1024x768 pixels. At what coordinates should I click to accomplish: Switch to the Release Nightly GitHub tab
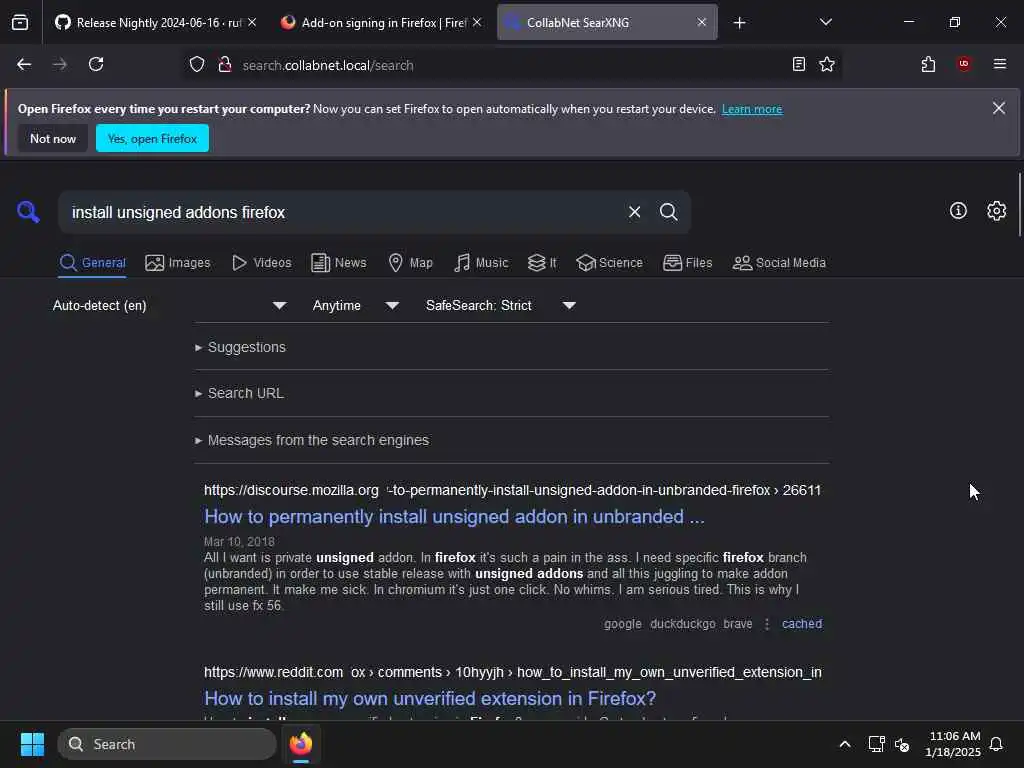click(153, 23)
